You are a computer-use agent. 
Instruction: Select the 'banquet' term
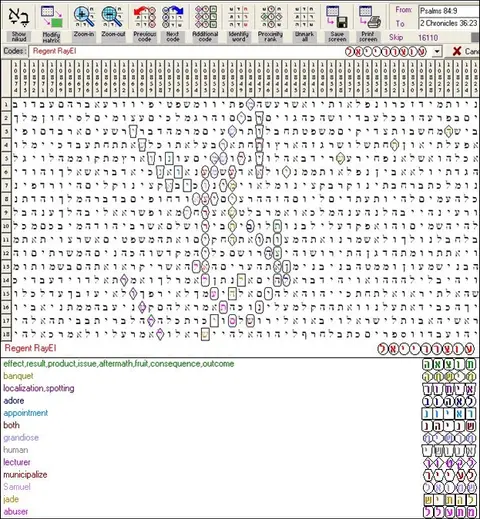pos(18,376)
